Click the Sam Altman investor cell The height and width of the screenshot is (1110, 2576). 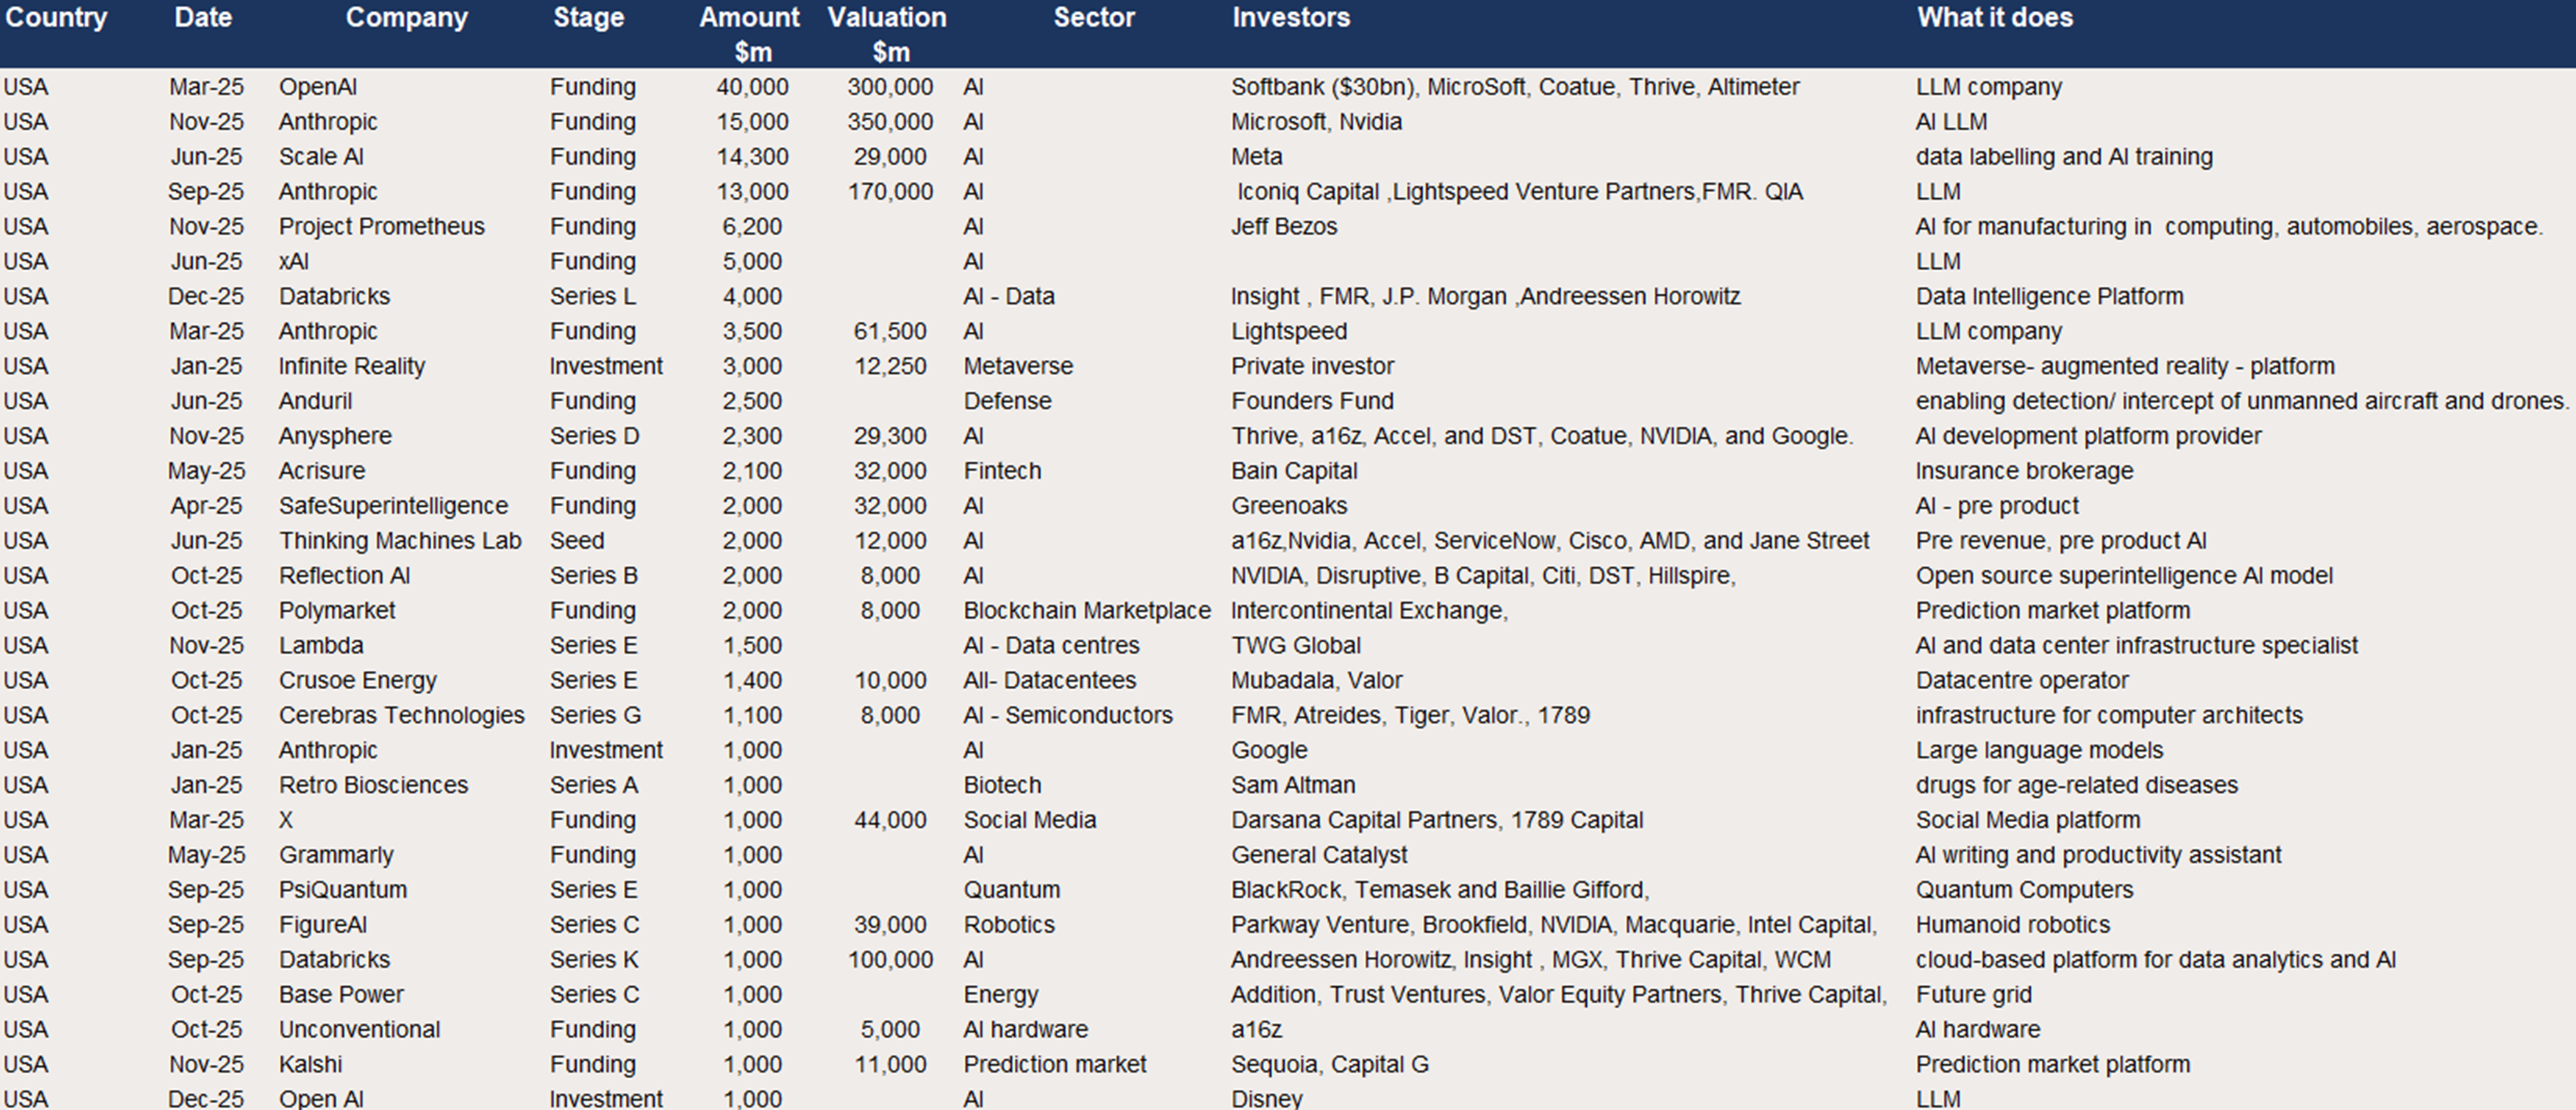pyautogui.click(x=1293, y=786)
